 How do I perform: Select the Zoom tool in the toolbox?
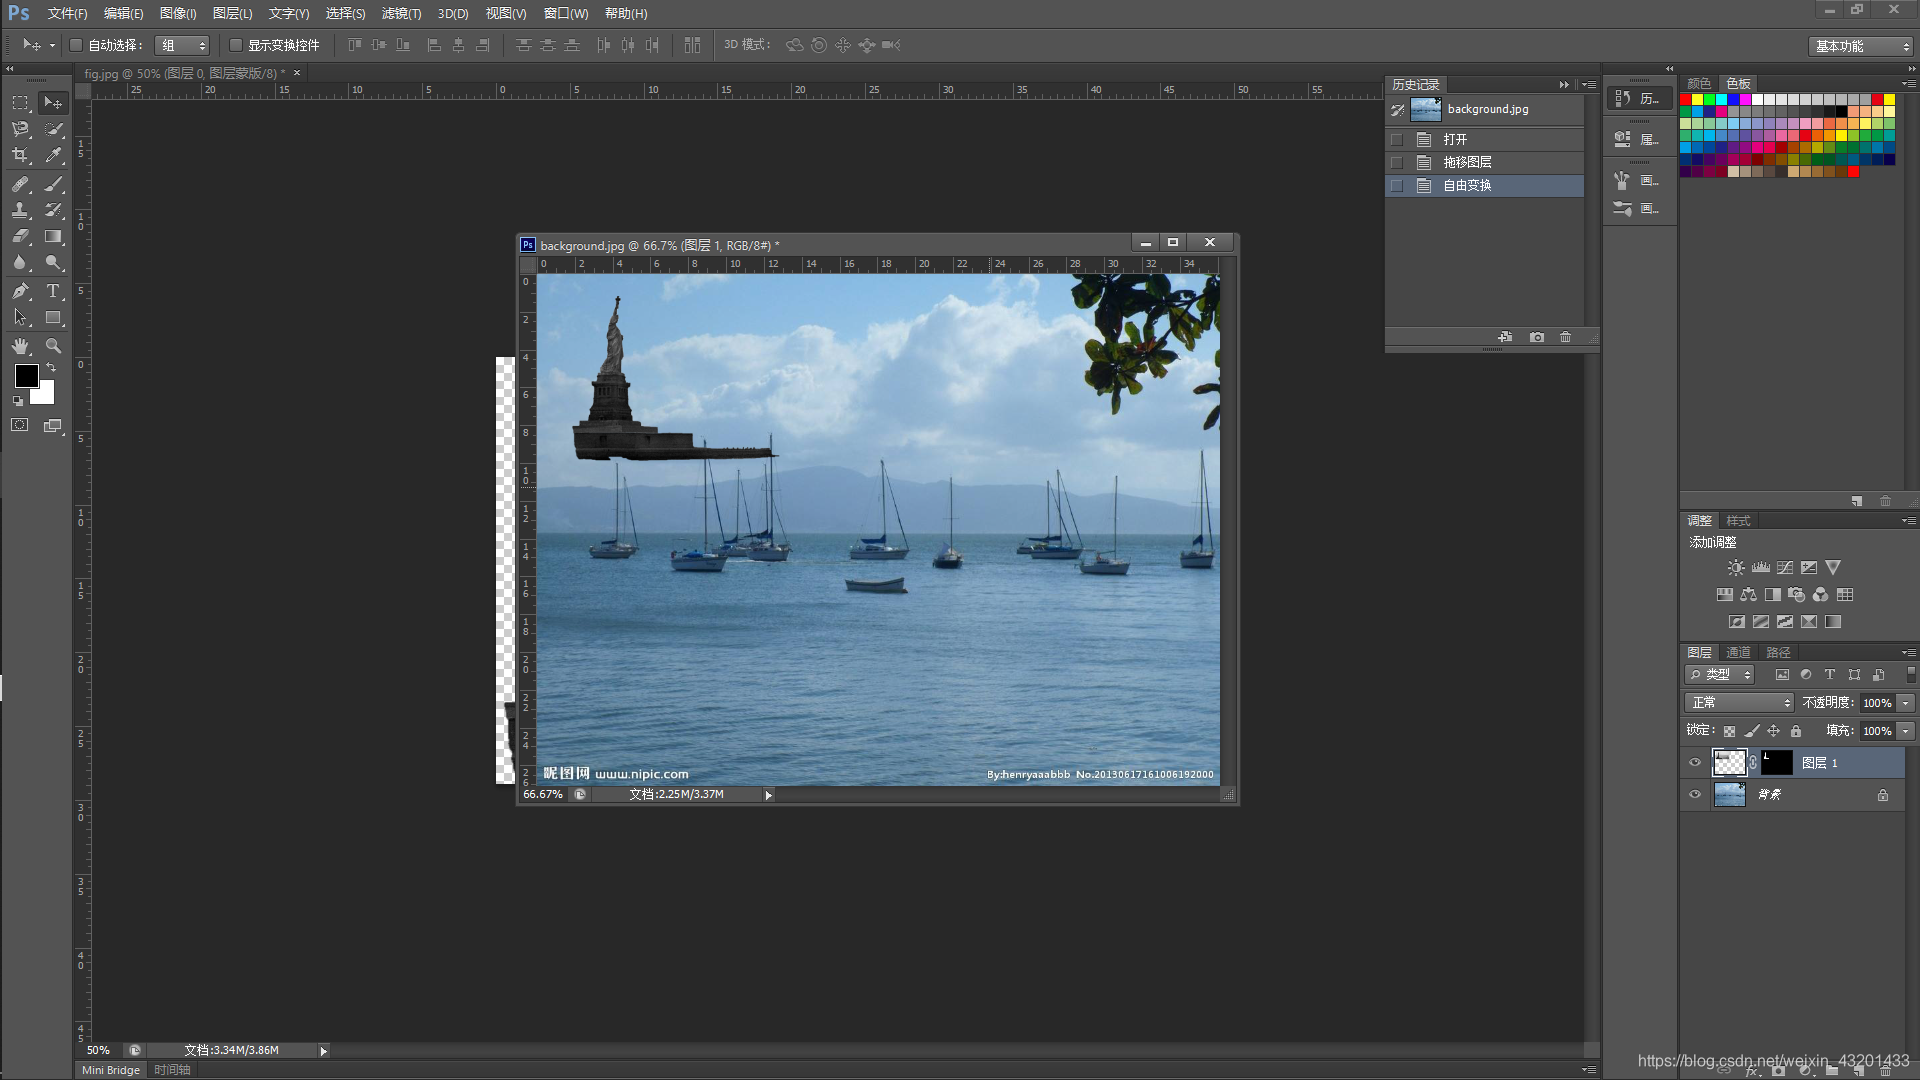[x=53, y=346]
